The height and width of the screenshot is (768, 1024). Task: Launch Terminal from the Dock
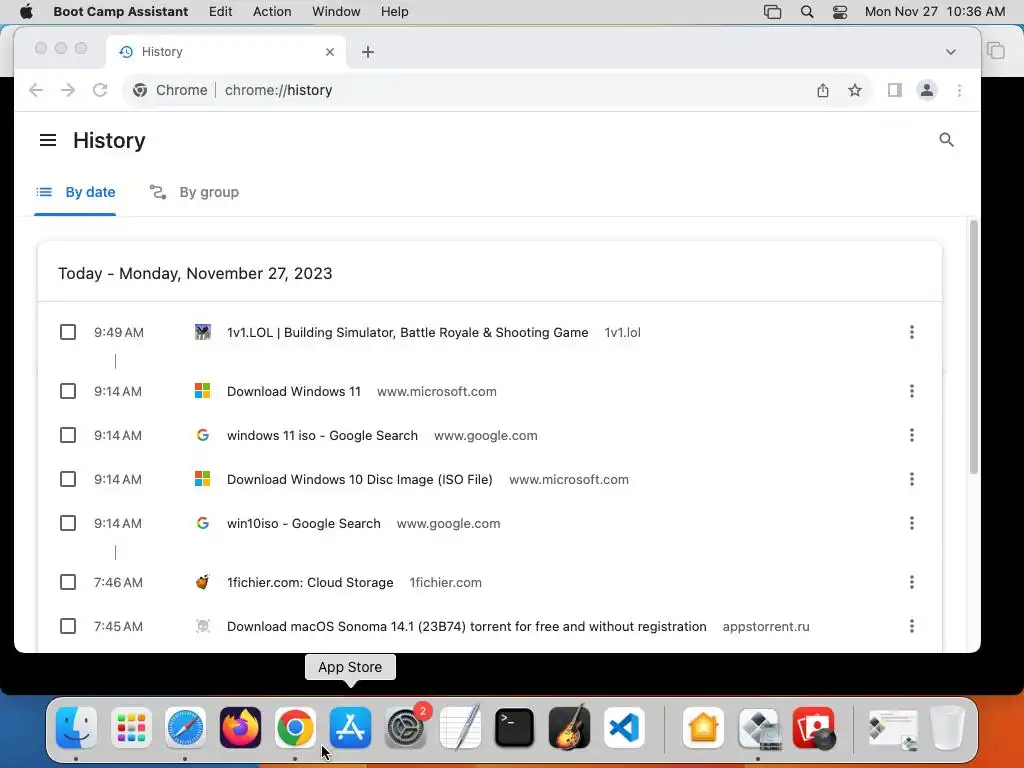pyautogui.click(x=515, y=728)
